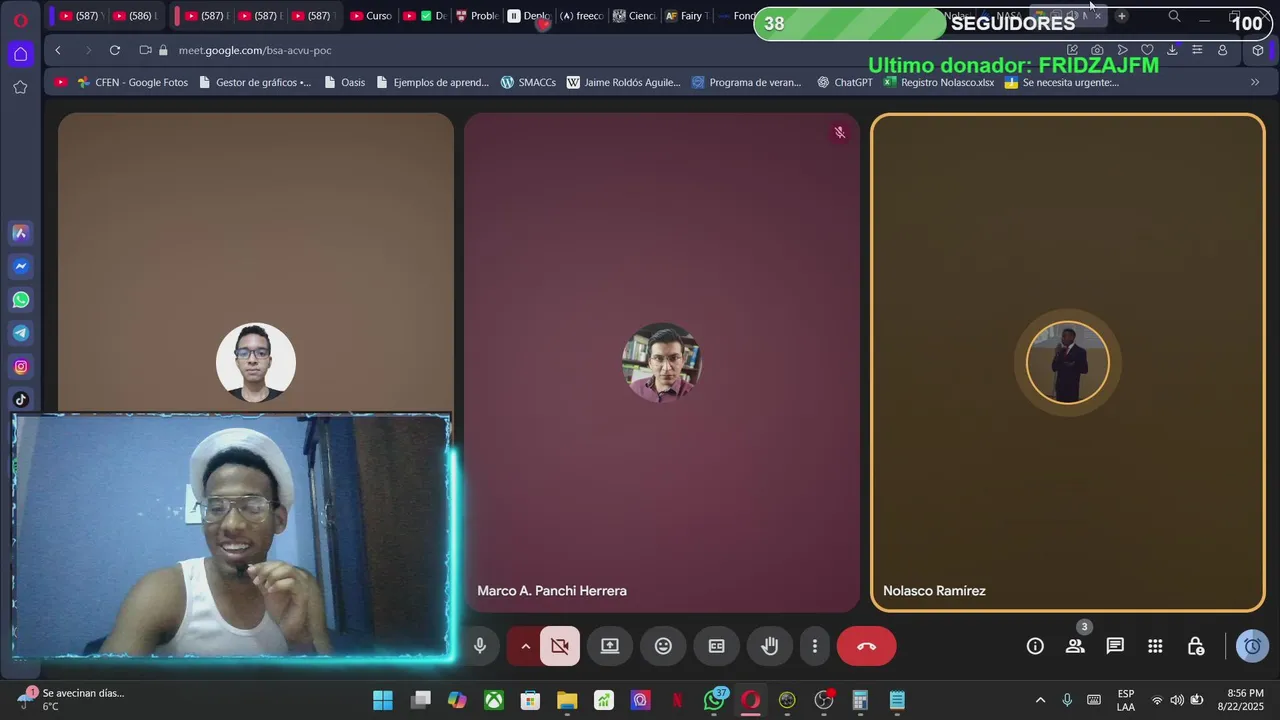Switch to Proble... tab
The width and height of the screenshot is (1280, 720).
(476, 16)
